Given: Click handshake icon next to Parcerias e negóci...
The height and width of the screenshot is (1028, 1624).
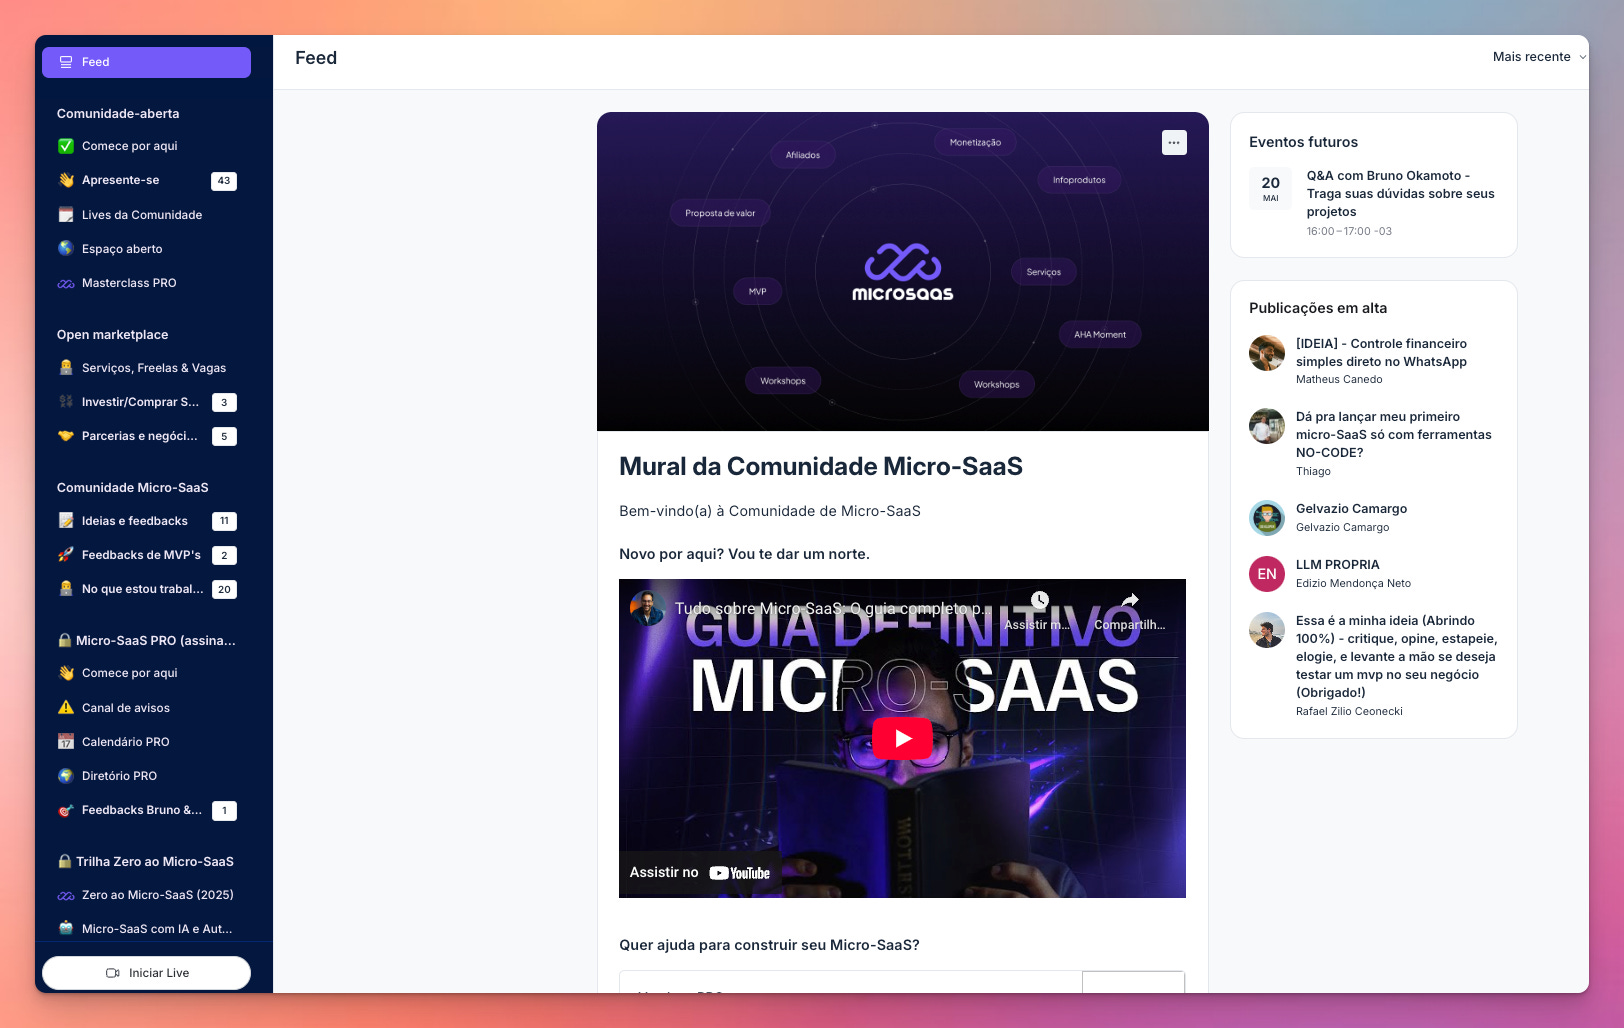Looking at the screenshot, I should [66, 436].
